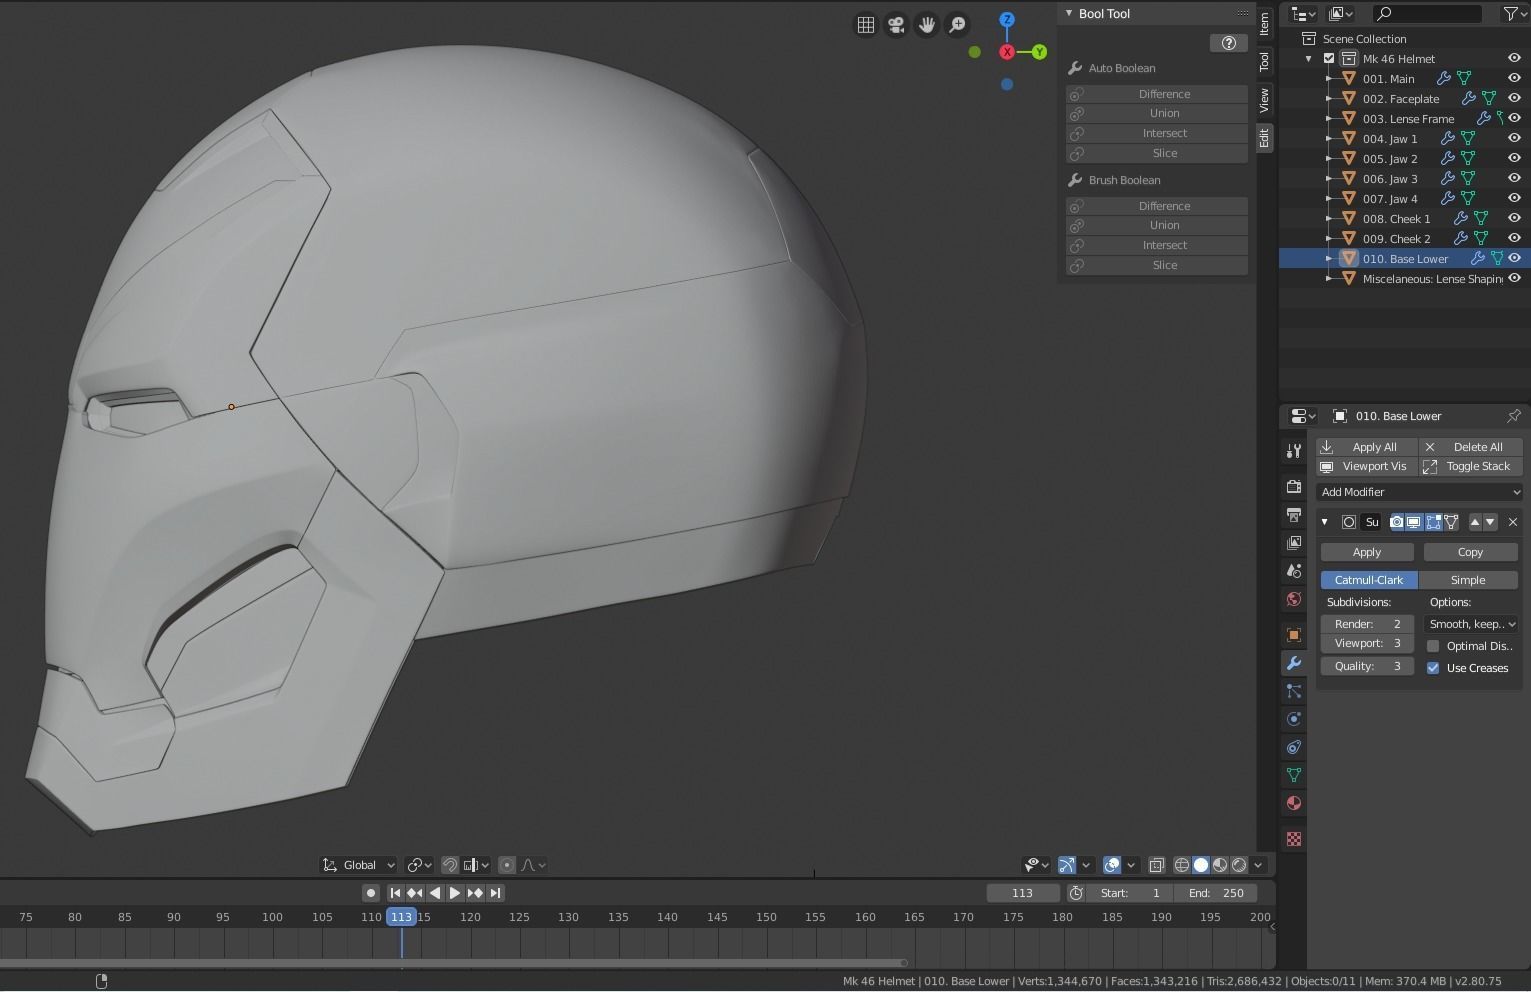Screen dimensions: 1531x992
Task: Open the viewport shading options dropdown arrow
Action: click(x=1259, y=865)
